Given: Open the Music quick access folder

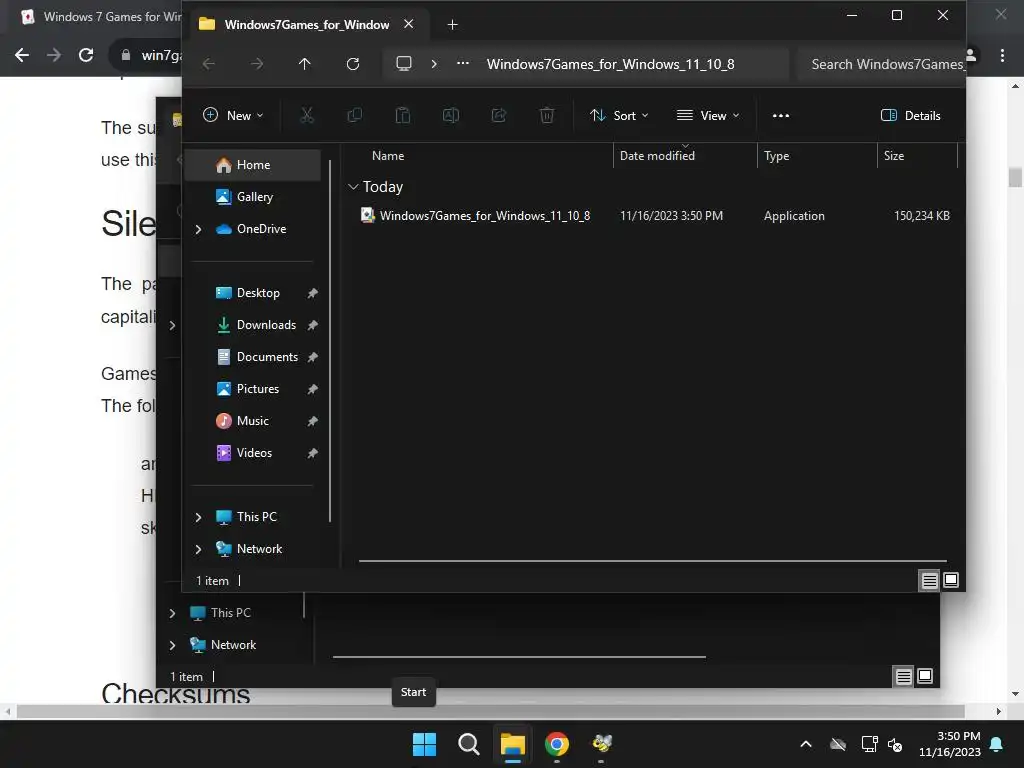Looking at the screenshot, I should click(253, 421).
